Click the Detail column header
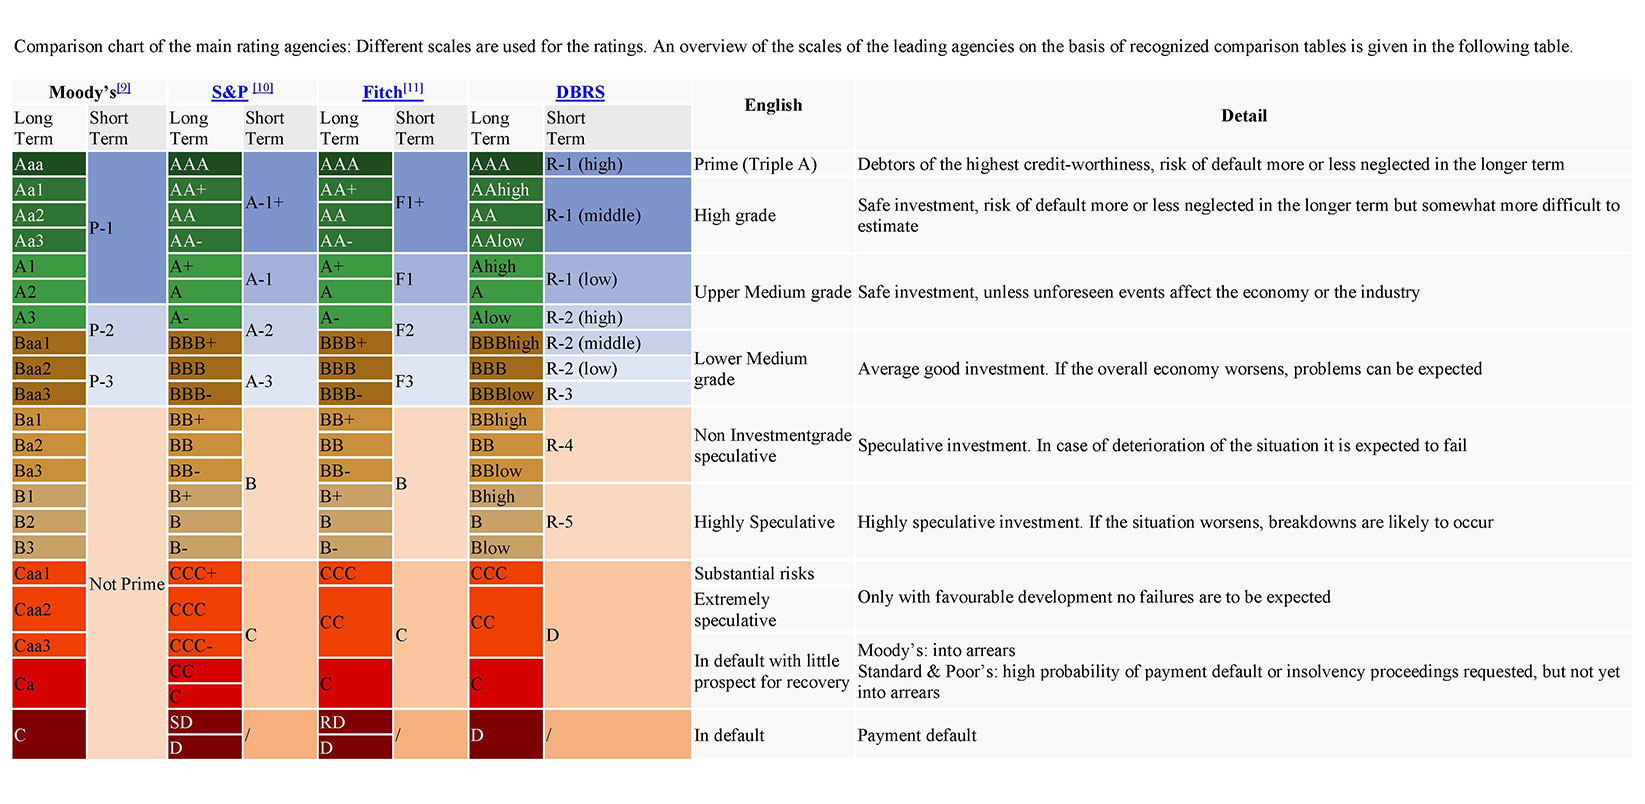The width and height of the screenshot is (1645, 804). [1243, 116]
